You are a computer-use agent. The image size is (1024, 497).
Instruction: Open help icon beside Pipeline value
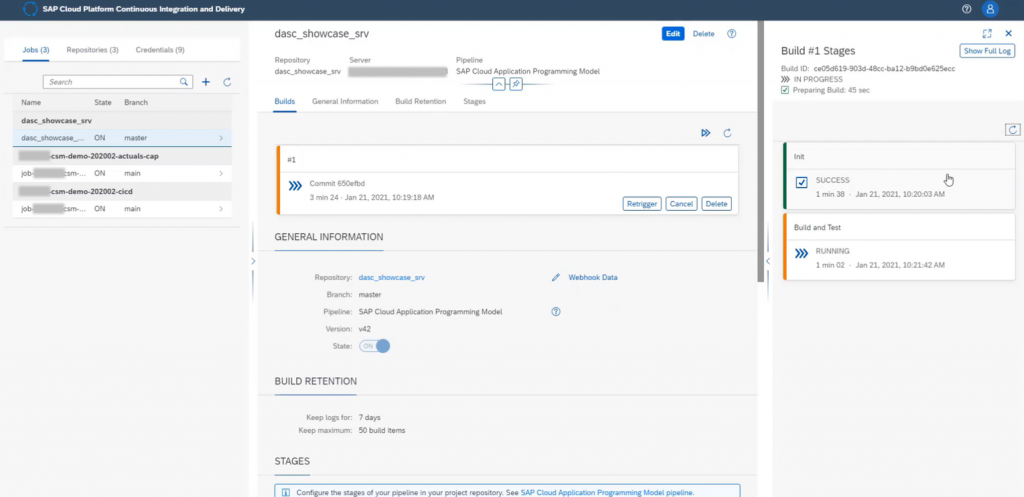coord(556,312)
